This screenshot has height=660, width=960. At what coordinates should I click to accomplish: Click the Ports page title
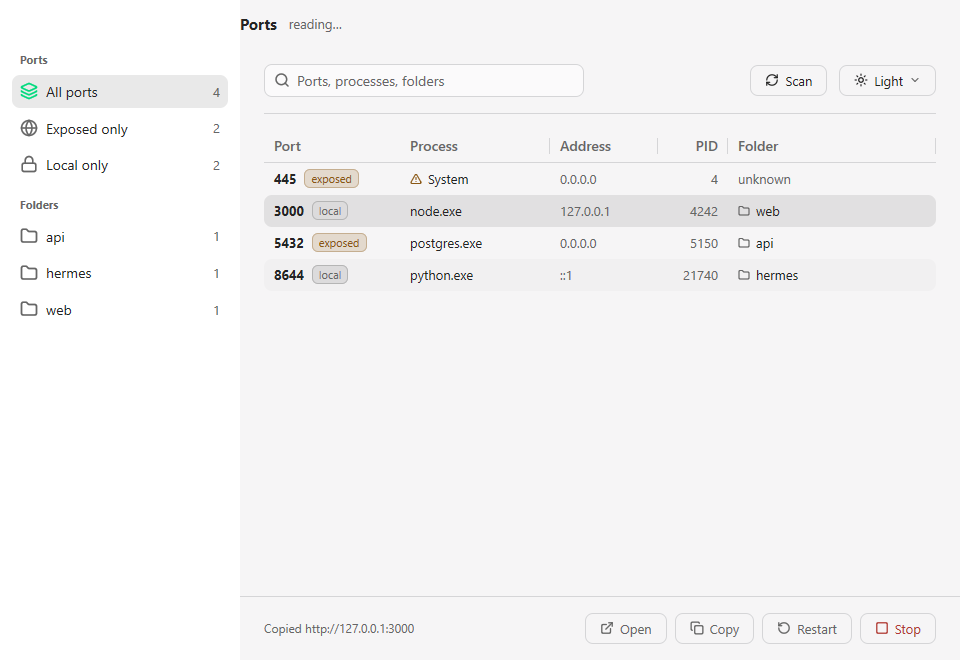tap(258, 24)
